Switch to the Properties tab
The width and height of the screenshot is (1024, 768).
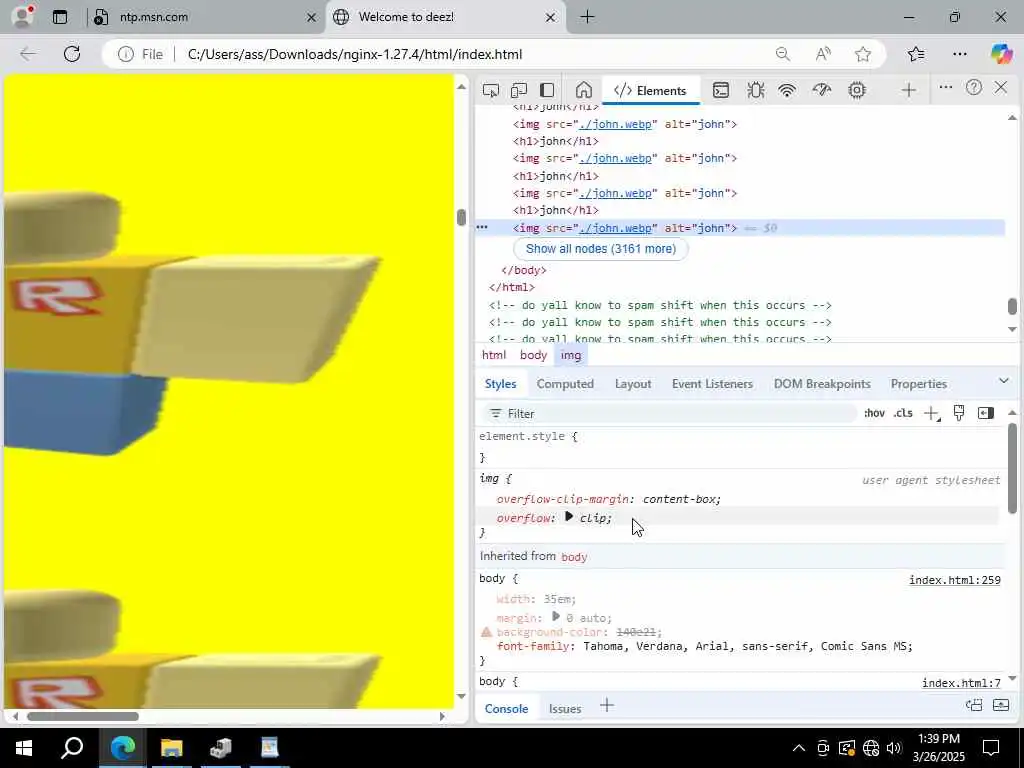pos(919,384)
